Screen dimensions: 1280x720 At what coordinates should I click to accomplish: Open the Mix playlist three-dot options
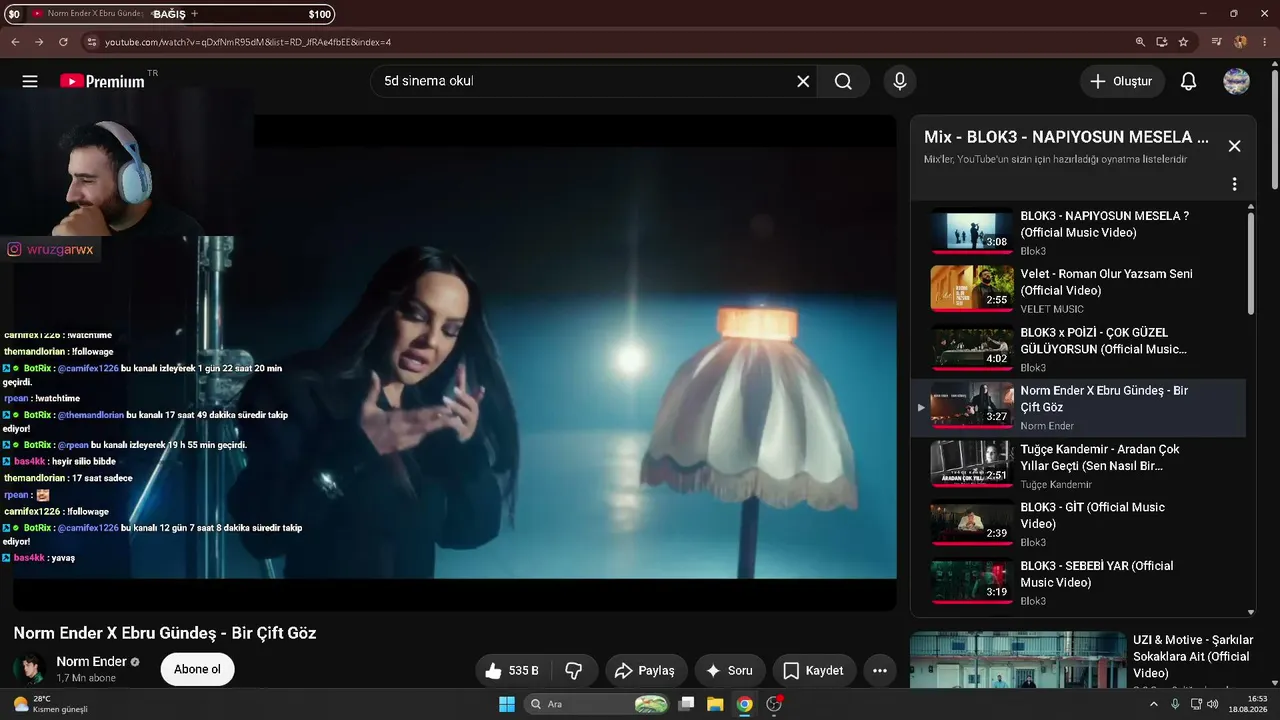(1234, 184)
